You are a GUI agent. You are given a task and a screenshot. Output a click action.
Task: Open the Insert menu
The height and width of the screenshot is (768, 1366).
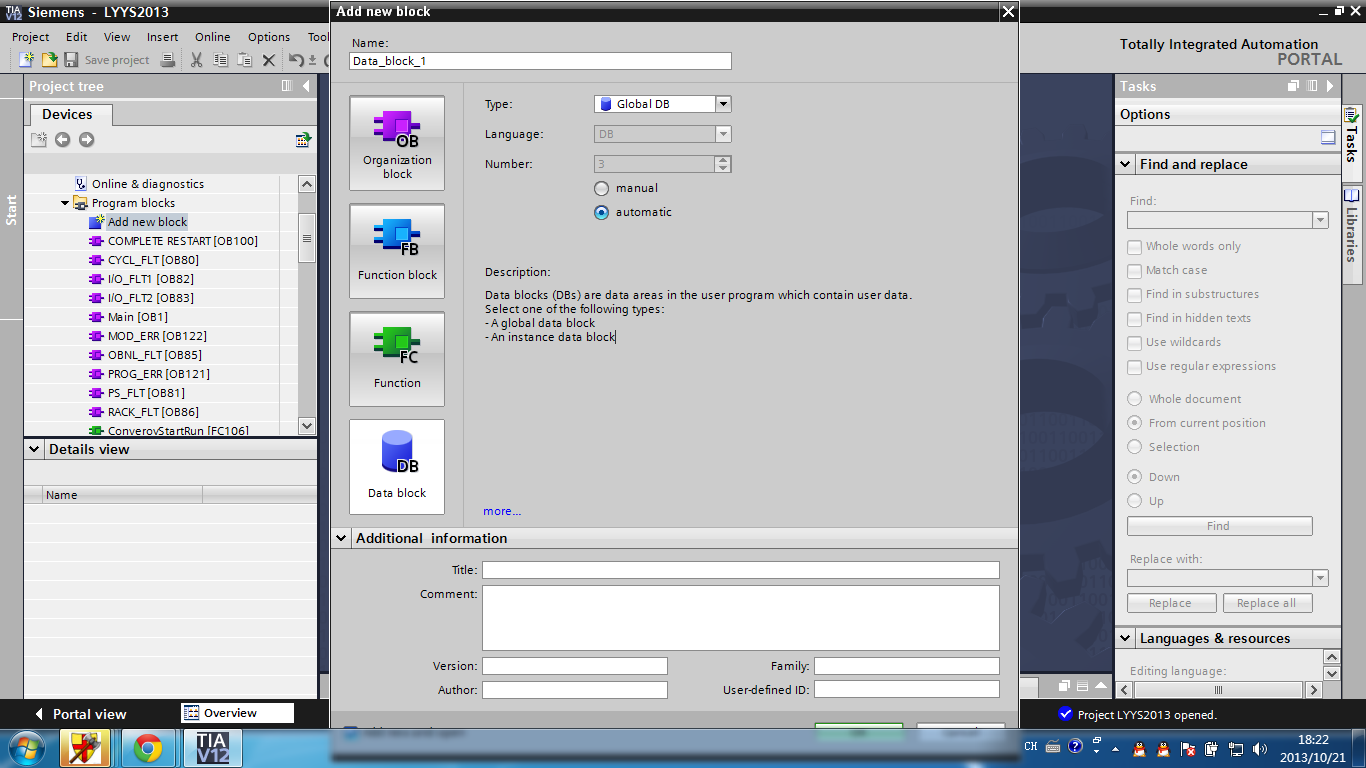[162, 37]
